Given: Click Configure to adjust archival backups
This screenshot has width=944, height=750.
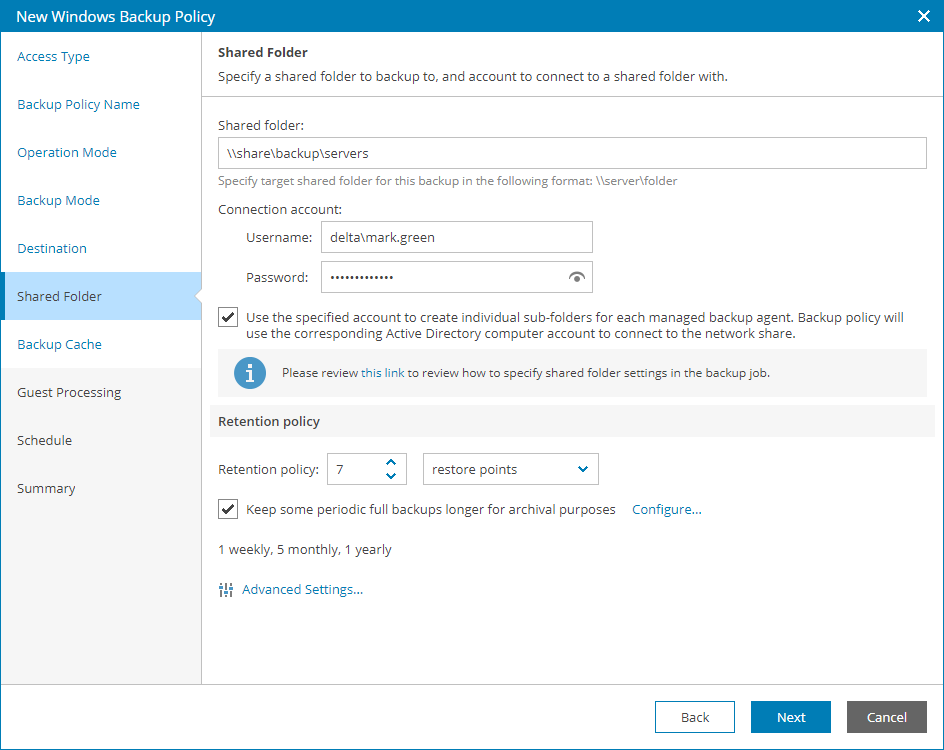Looking at the screenshot, I should coord(666,509).
